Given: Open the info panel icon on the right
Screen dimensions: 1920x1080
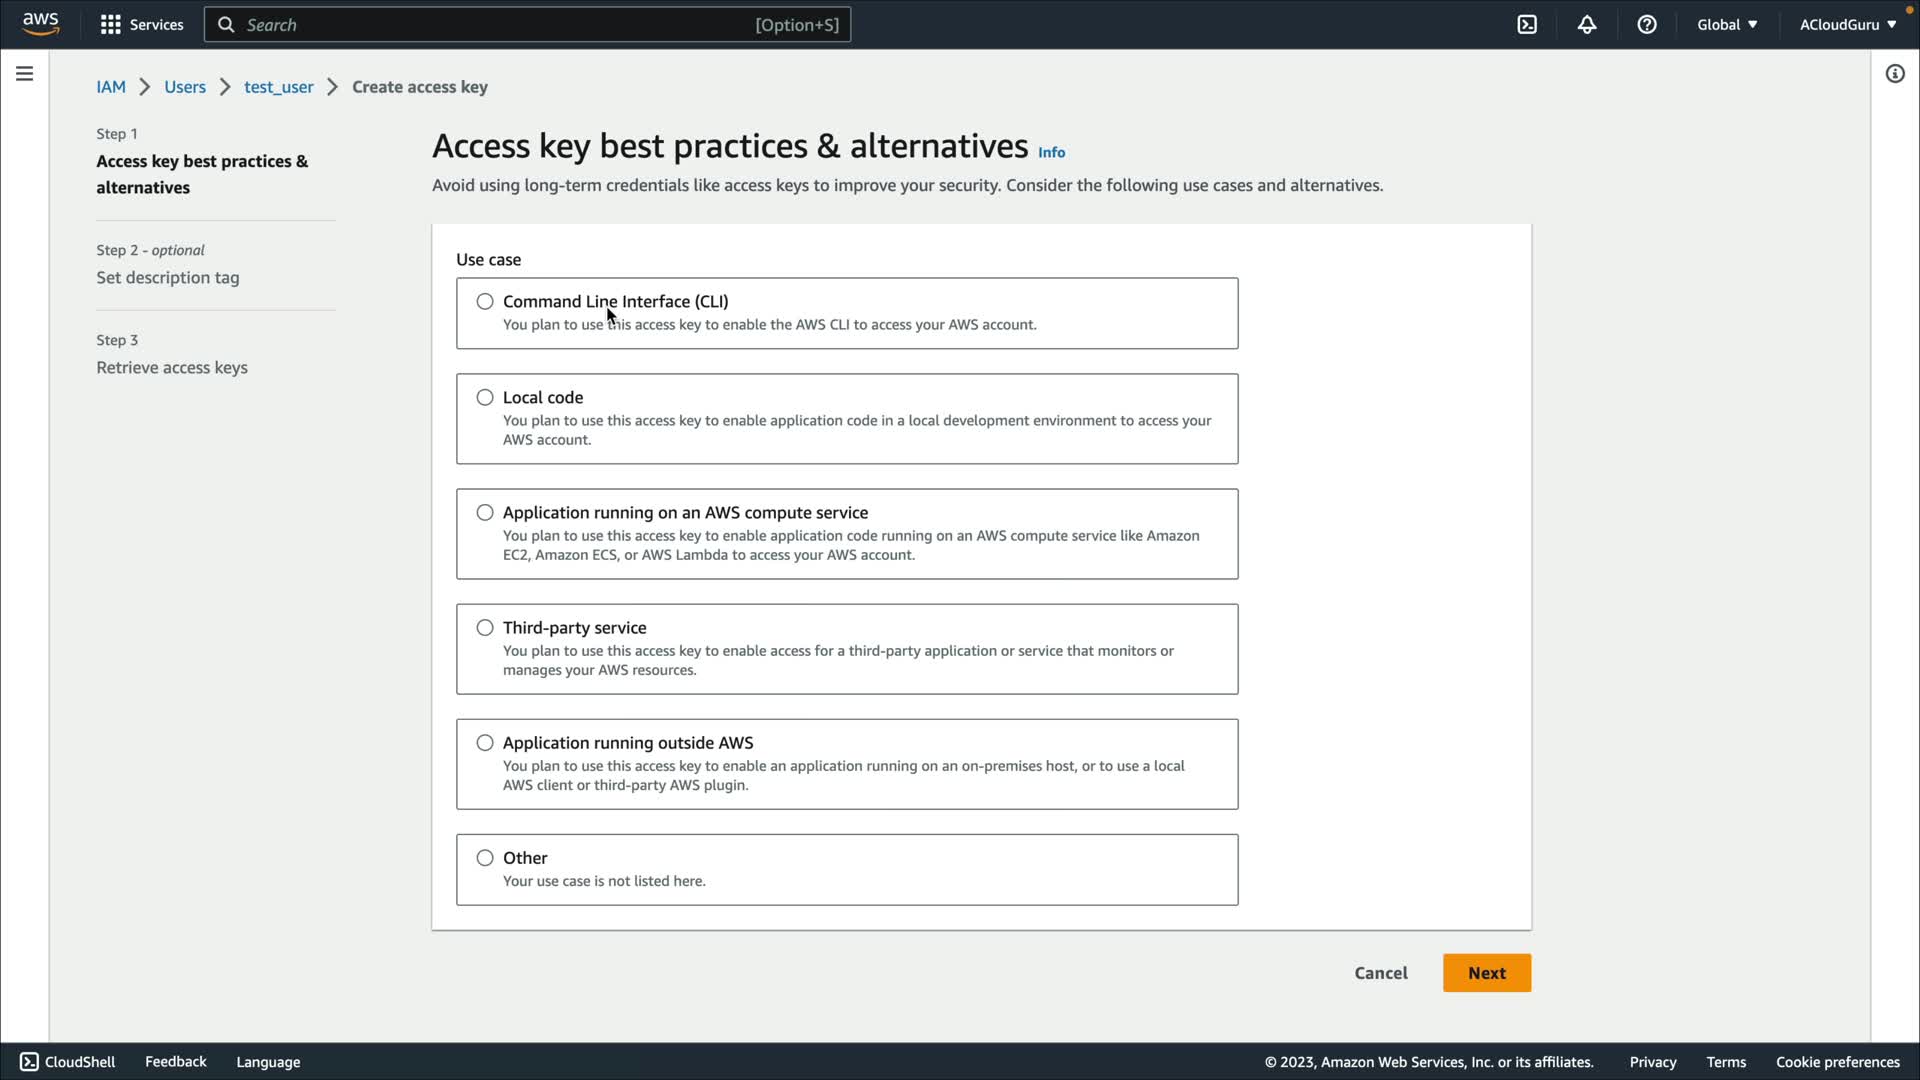Looking at the screenshot, I should (1895, 74).
